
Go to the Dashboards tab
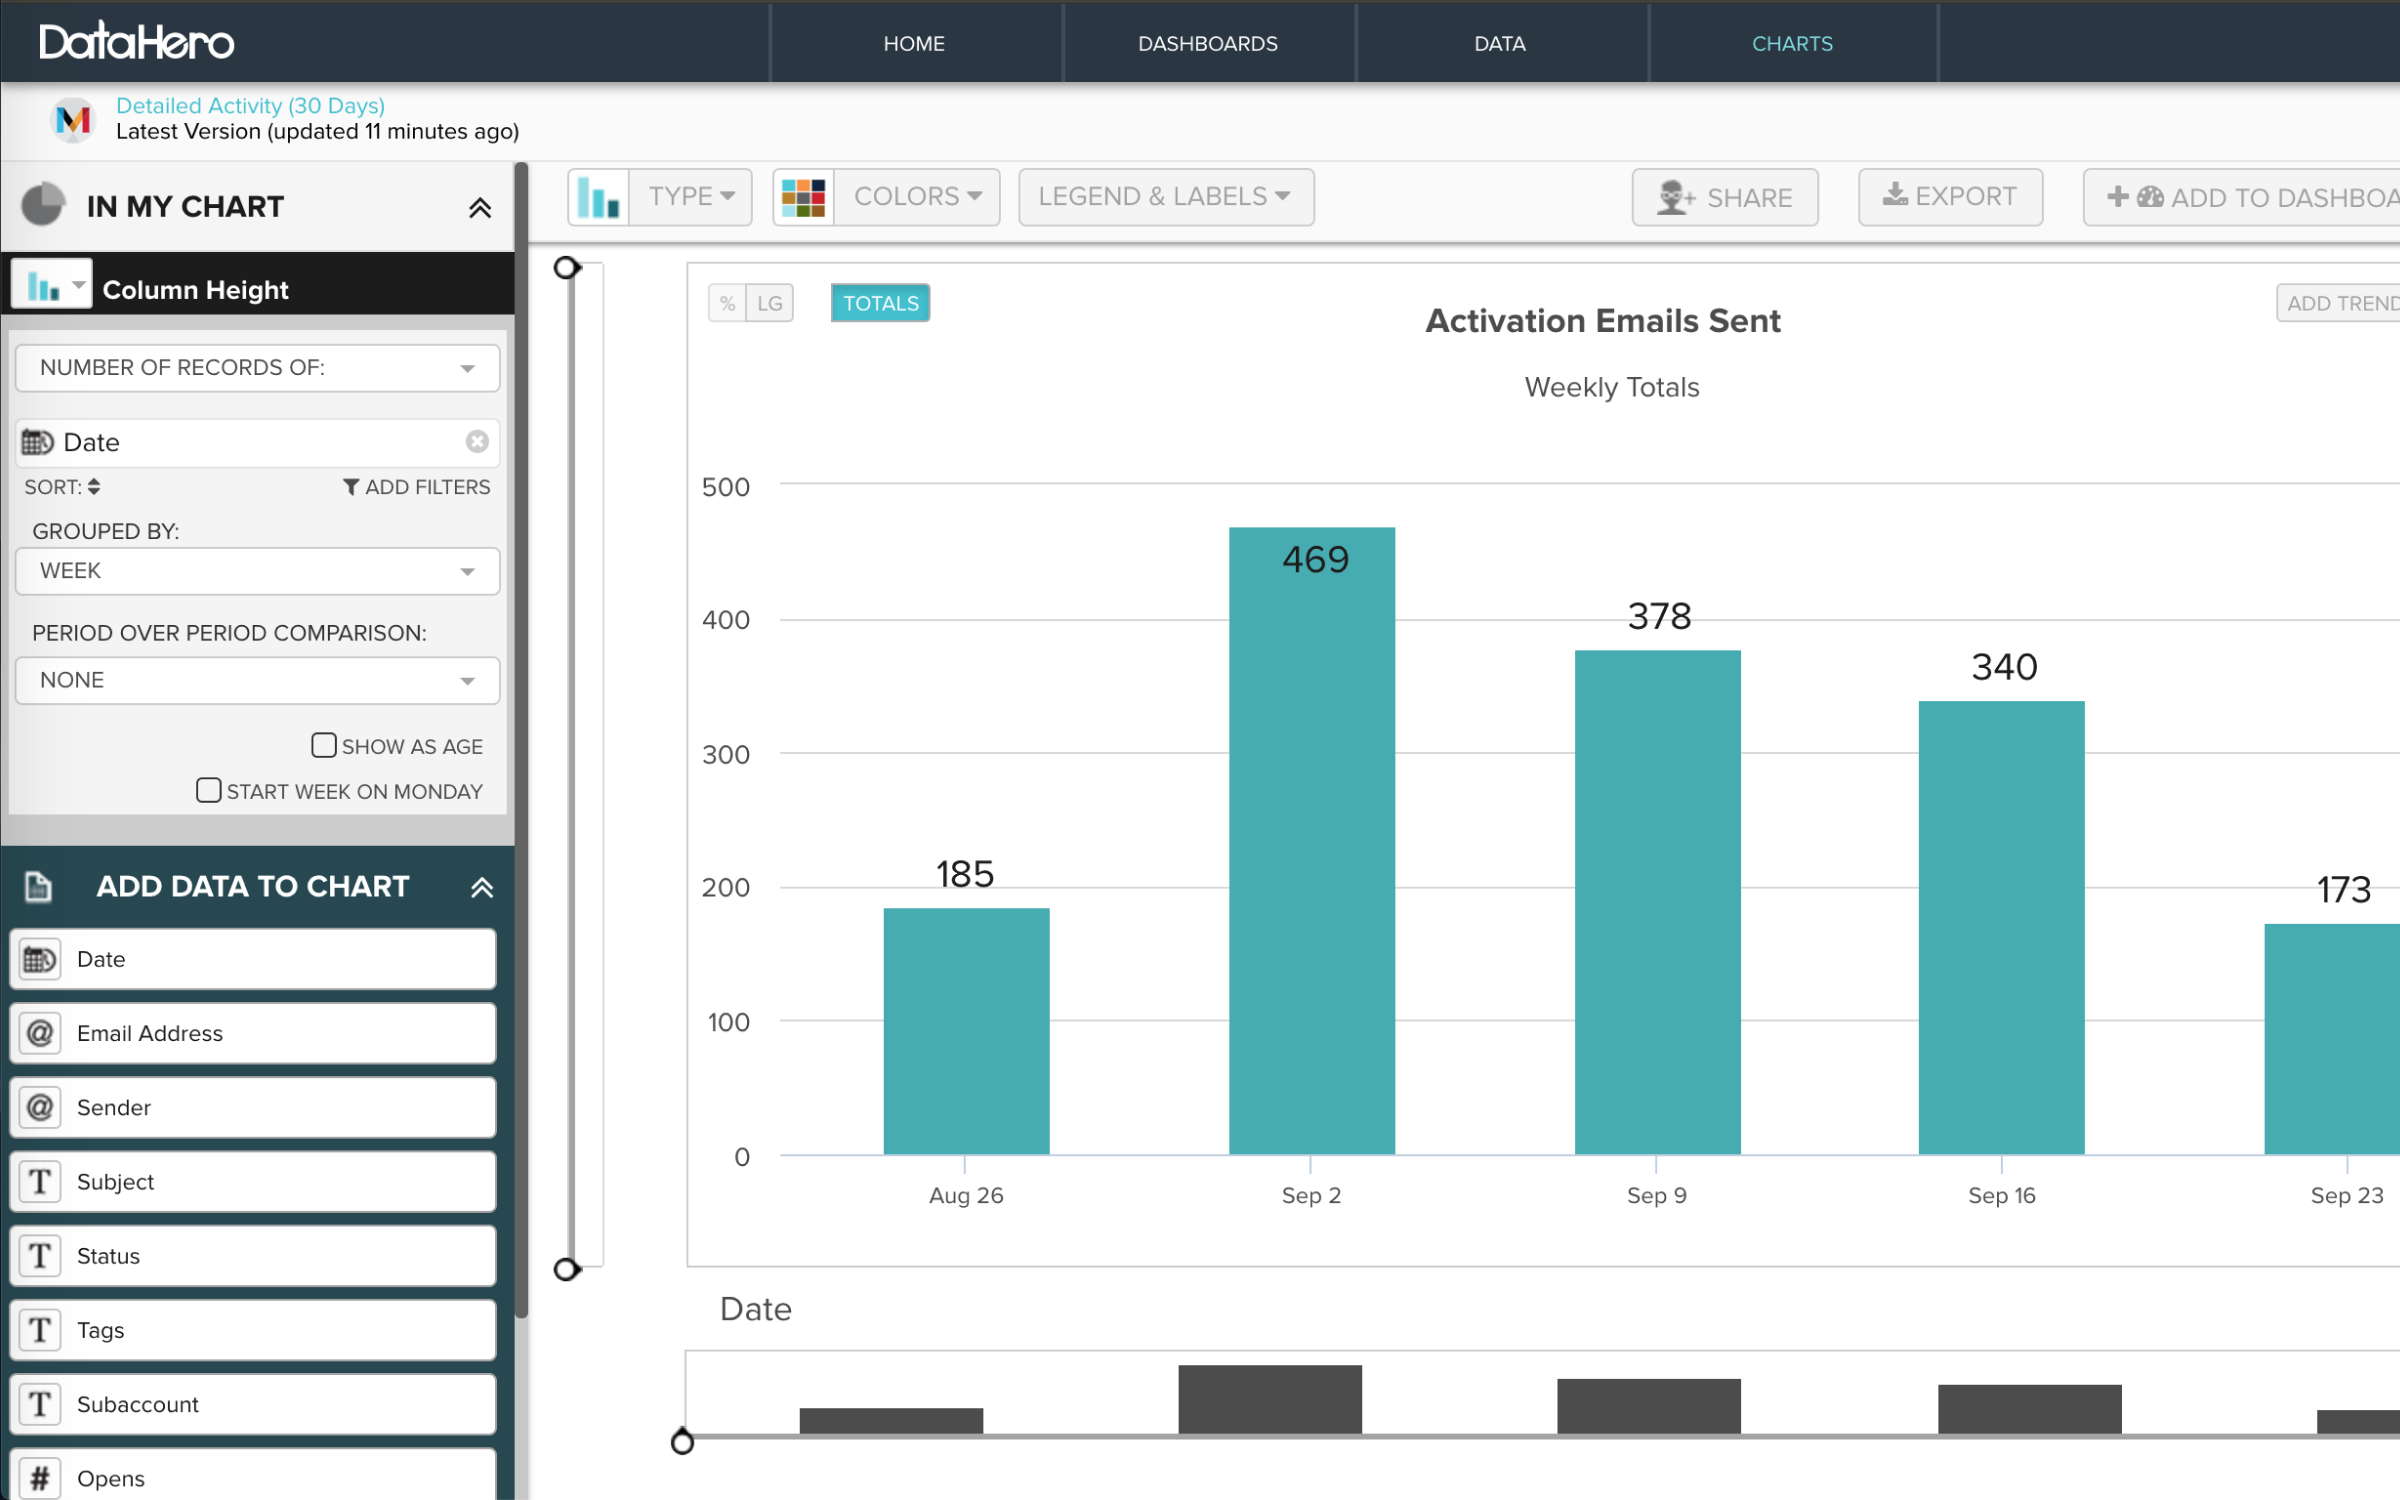coord(1207,43)
